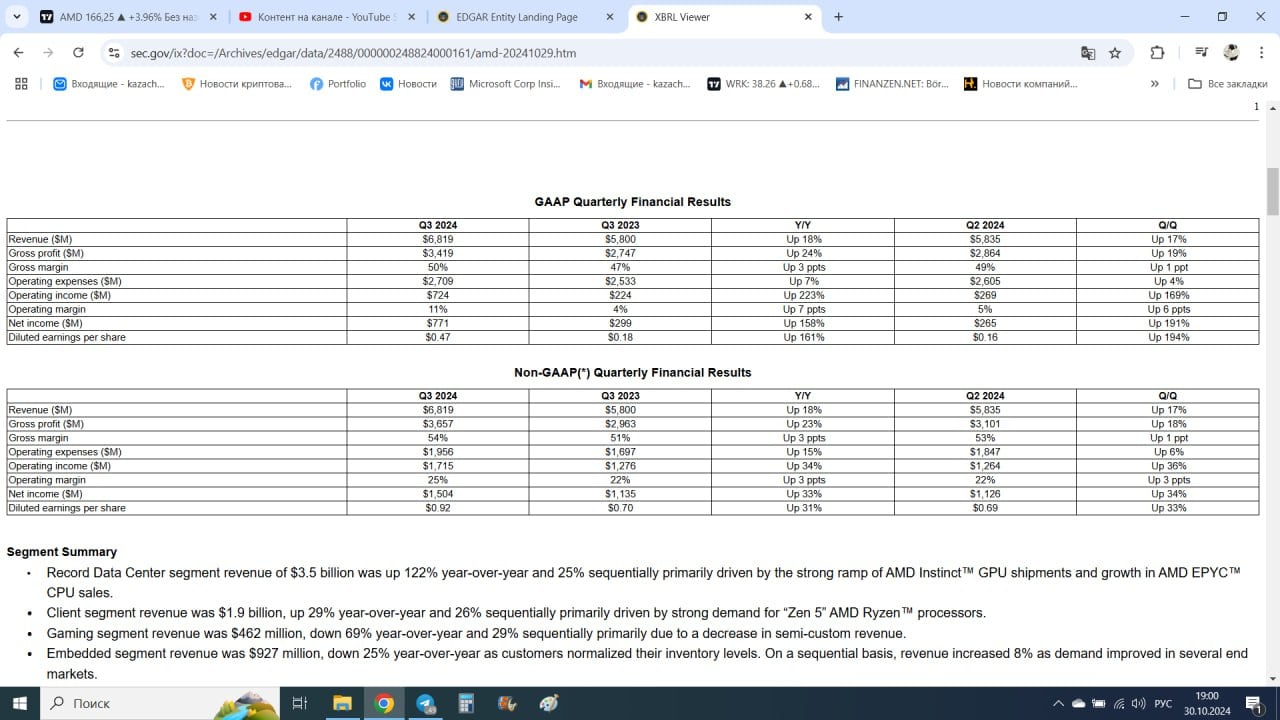The width and height of the screenshot is (1280, 720).
Task: Open the Chrome three-dot menu
Action: tap(1259, 53)
